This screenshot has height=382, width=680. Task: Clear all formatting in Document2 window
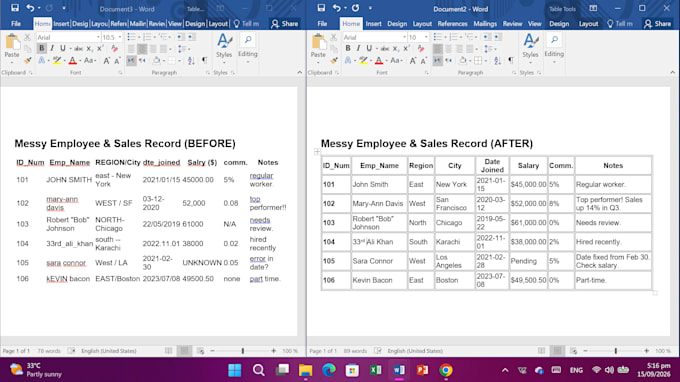420,49
